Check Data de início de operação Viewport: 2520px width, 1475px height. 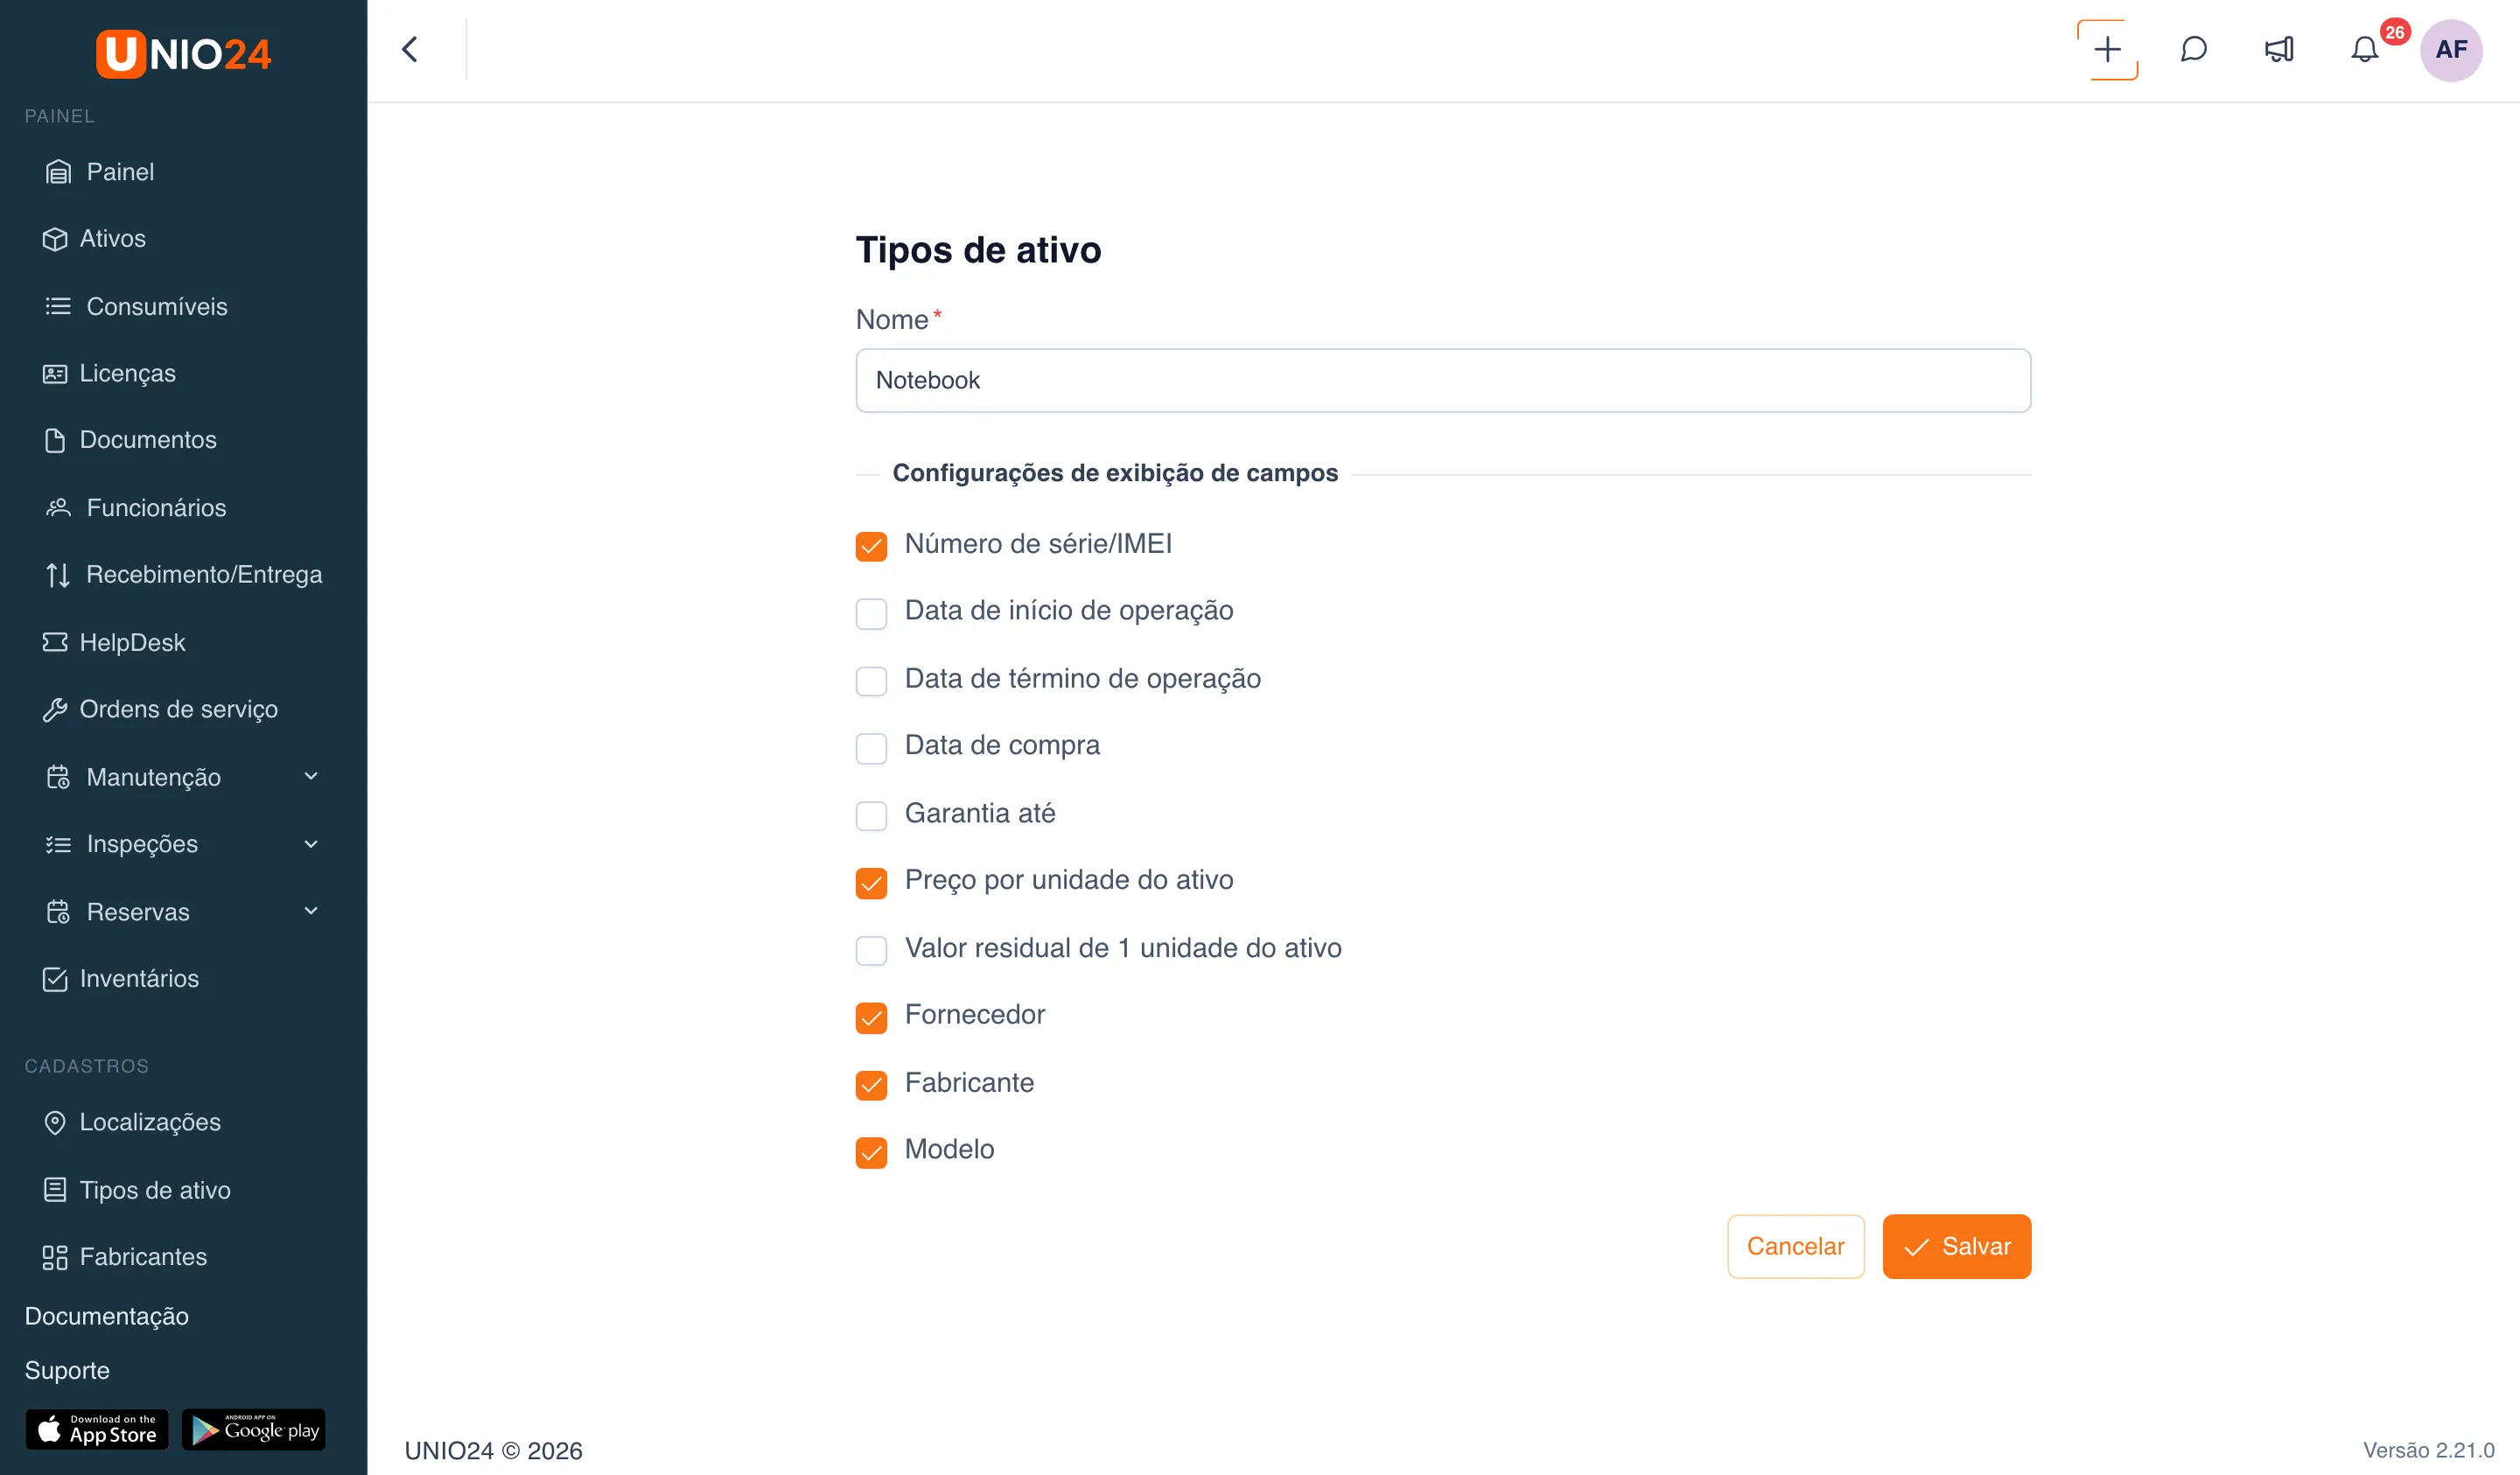[871, 613]
